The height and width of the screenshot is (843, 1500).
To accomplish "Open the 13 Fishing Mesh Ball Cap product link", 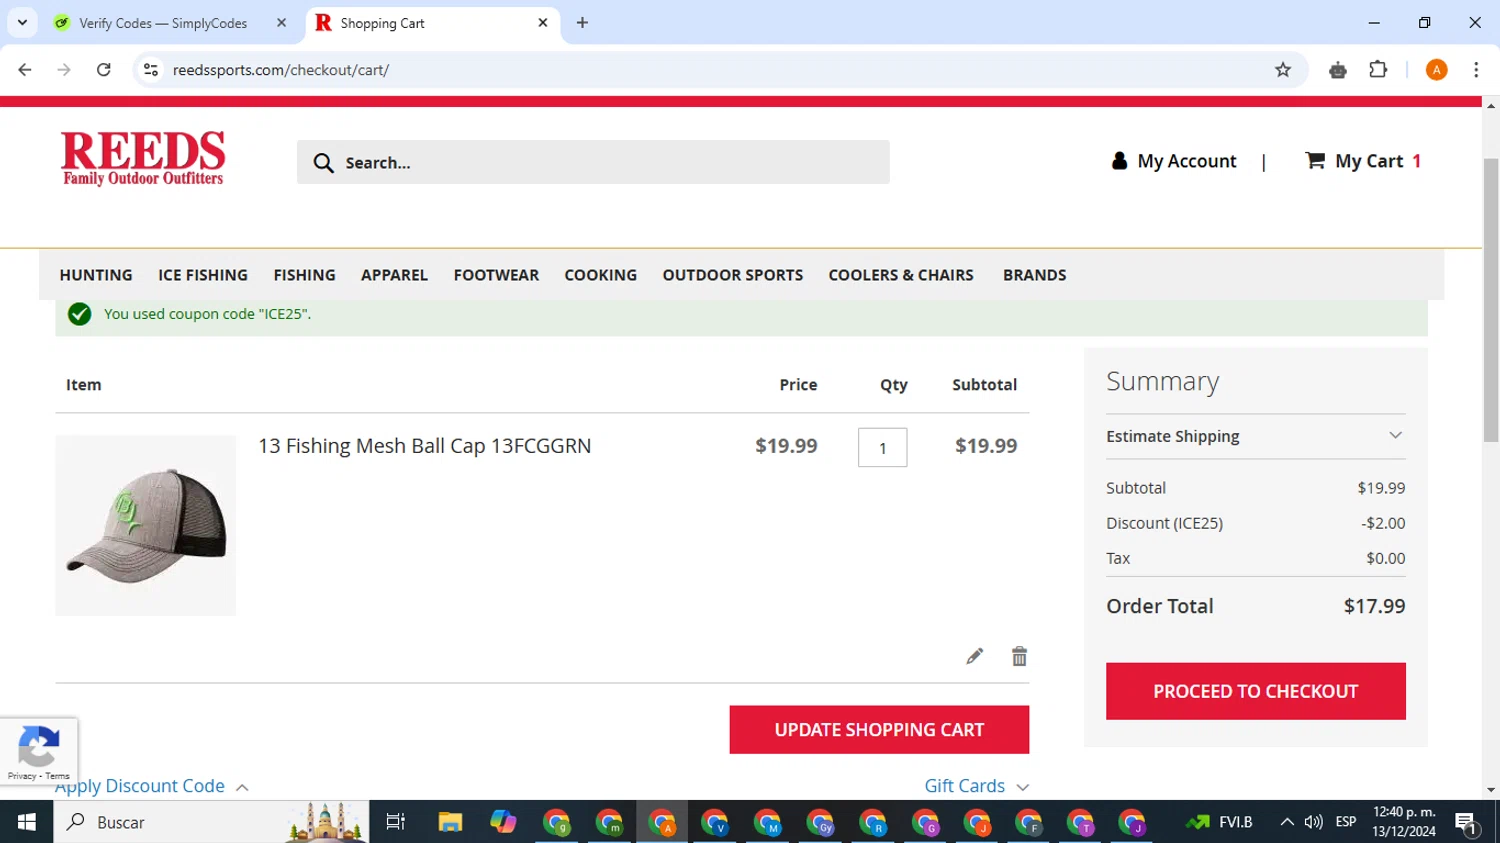I will [425, 446].
